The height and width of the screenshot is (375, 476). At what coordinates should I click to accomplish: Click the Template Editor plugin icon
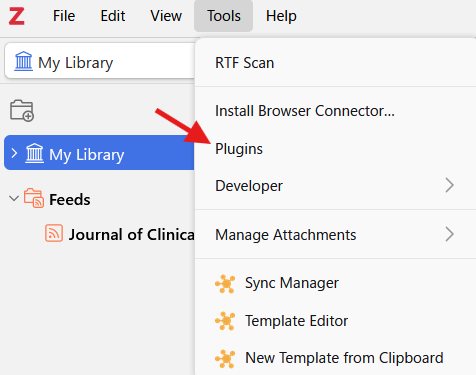[x=225, y=321]
